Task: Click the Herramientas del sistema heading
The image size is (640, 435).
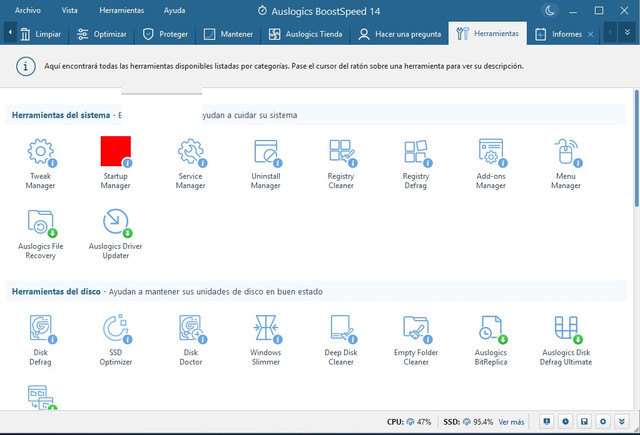Action: pyautogui.click(x=61, y=115)
